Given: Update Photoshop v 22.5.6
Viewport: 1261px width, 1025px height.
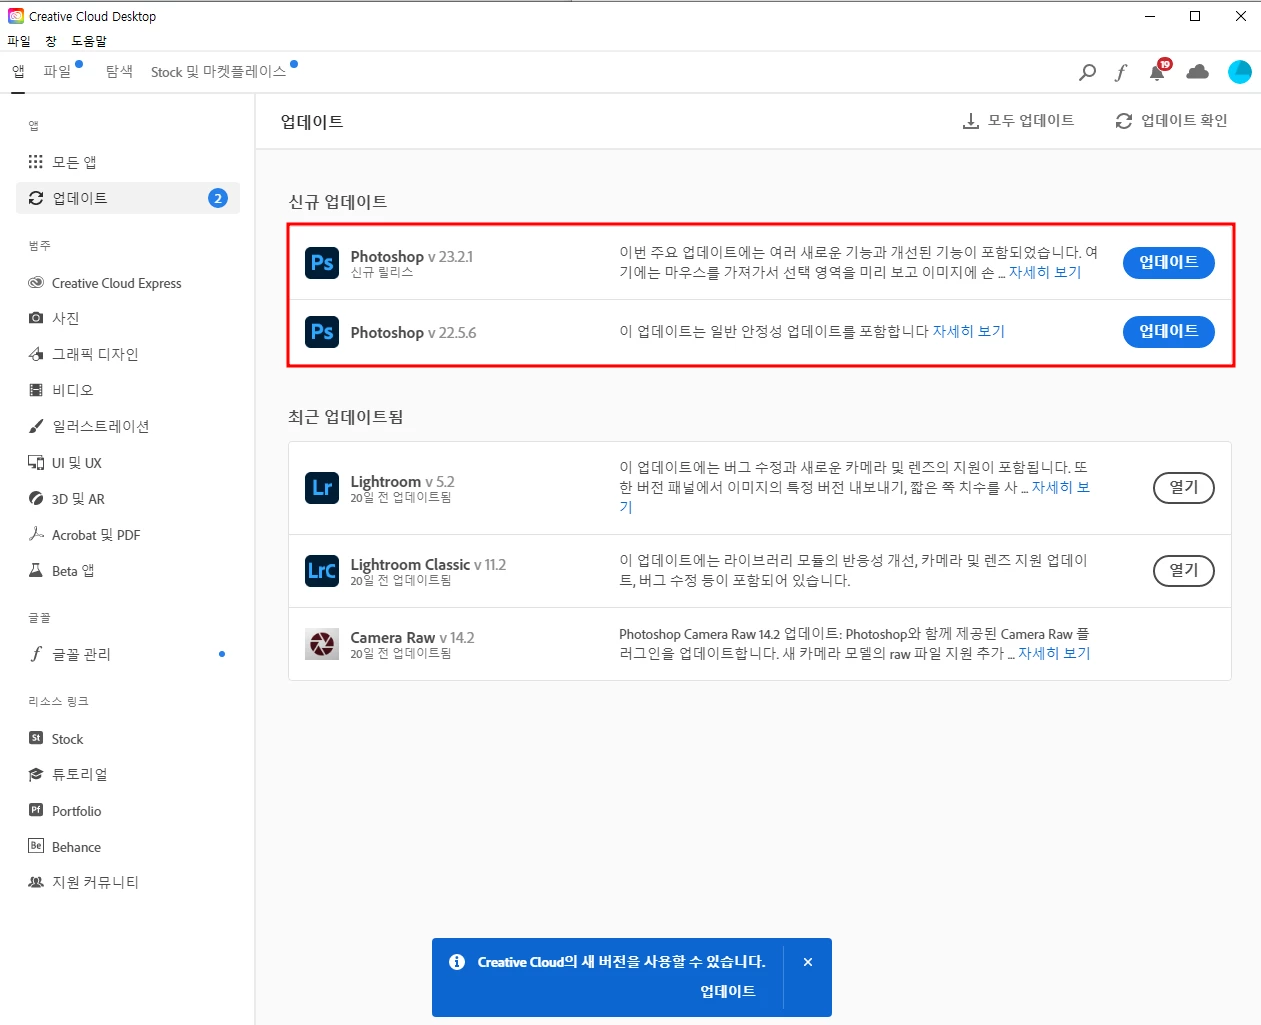Looking at the screenshot, I should pyautogui.click(x=1169, y=331).
